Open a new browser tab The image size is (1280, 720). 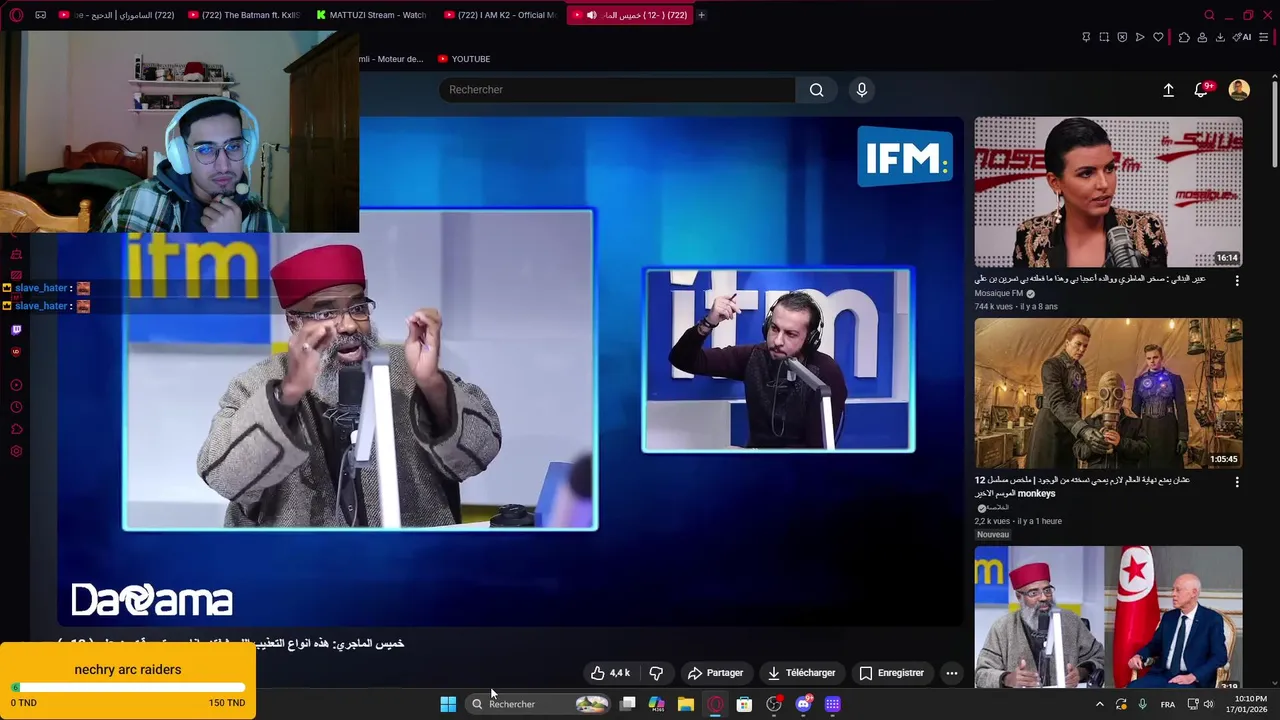[701, 15]
